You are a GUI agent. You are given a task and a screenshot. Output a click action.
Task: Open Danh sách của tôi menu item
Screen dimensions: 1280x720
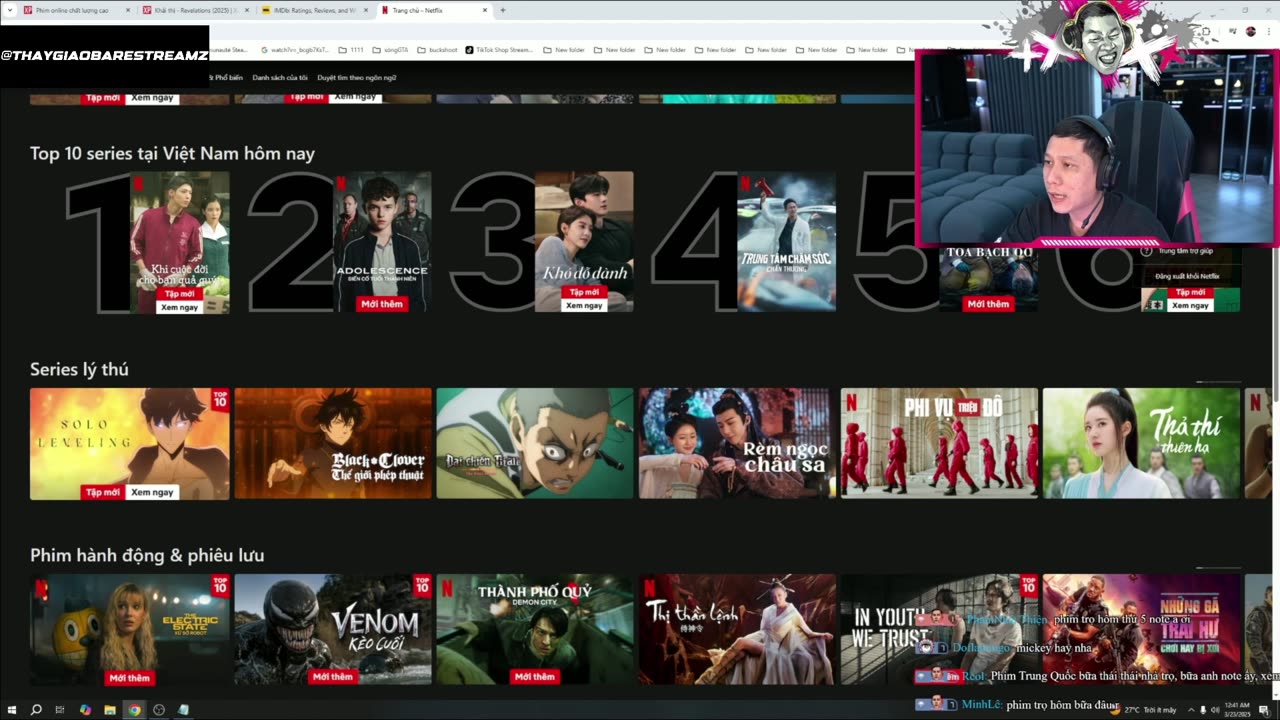pos(280,77)
